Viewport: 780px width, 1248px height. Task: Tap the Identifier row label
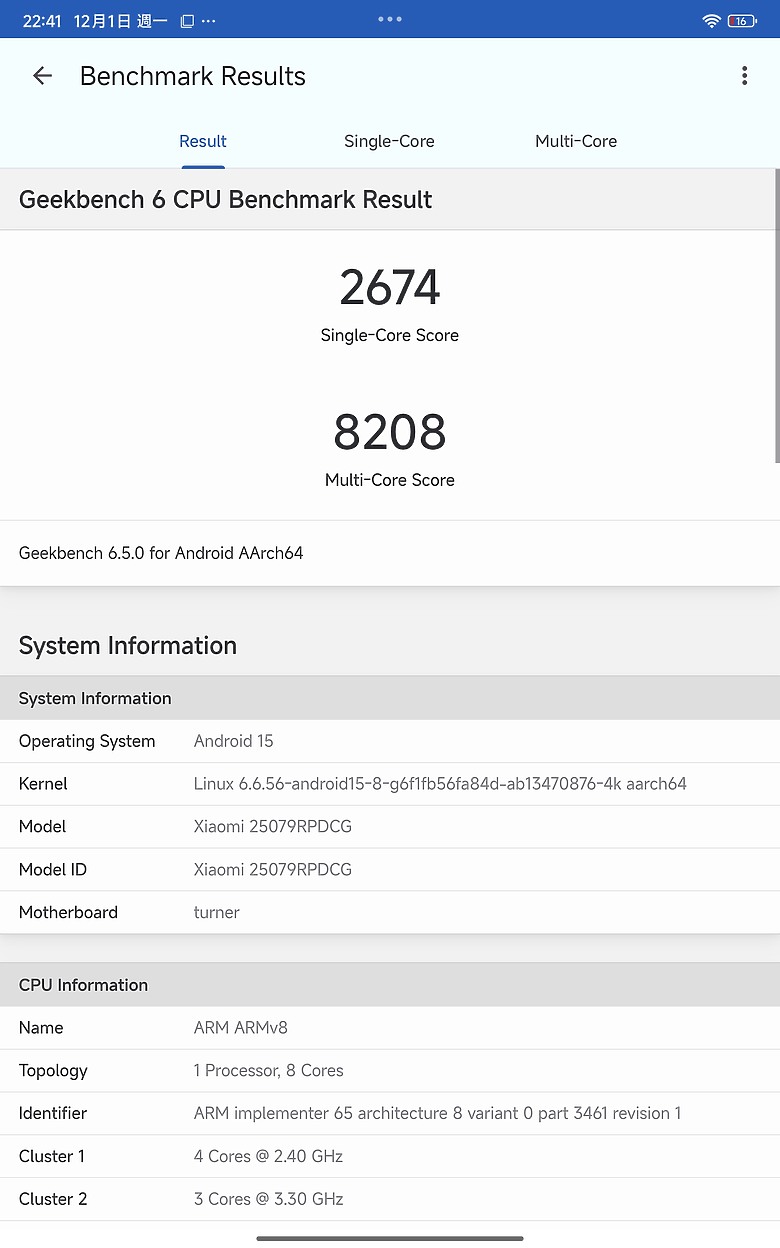[53, 1113]
